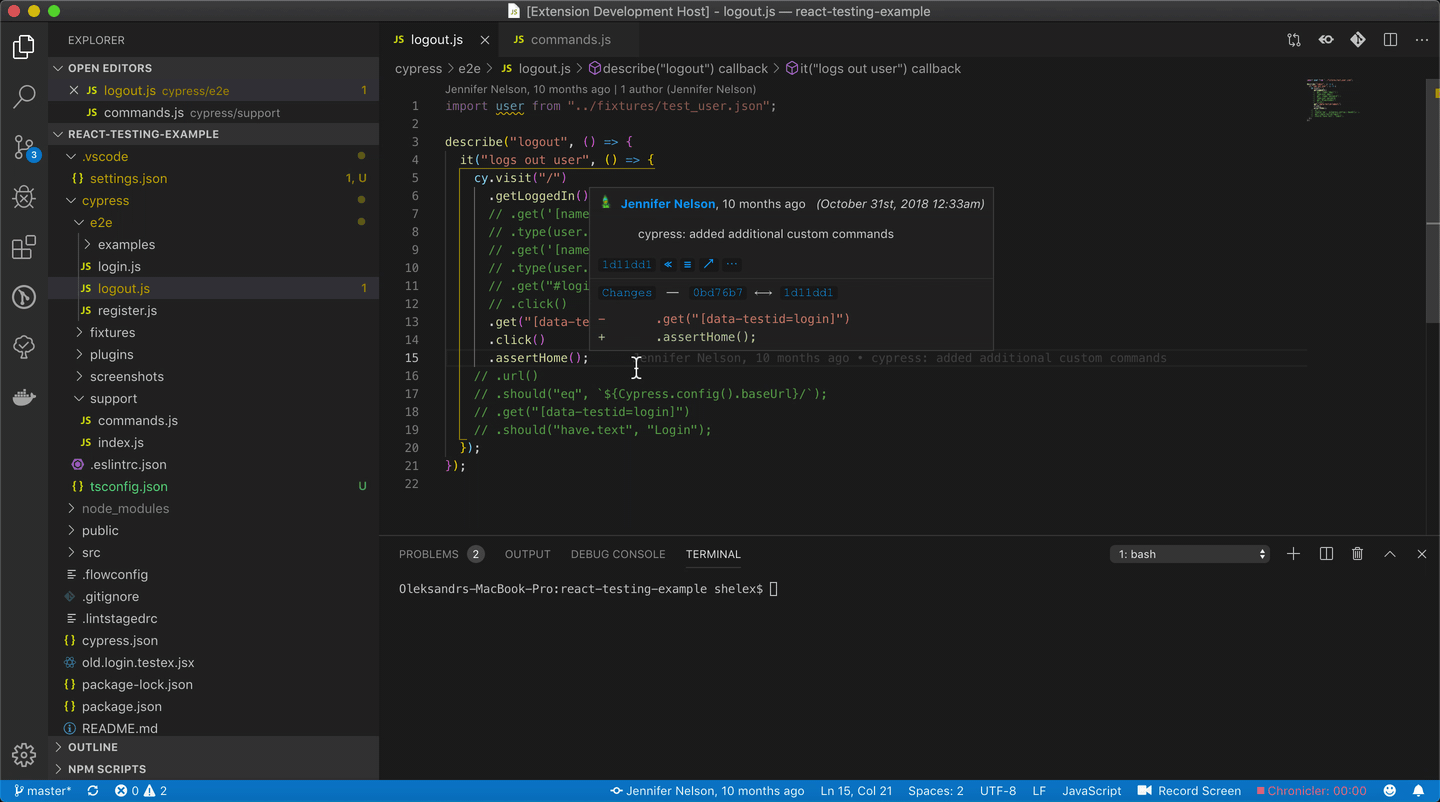Click UTF-8 encoding in status bar
This screenshot has height=802, width=1440.
click(998, 791)
